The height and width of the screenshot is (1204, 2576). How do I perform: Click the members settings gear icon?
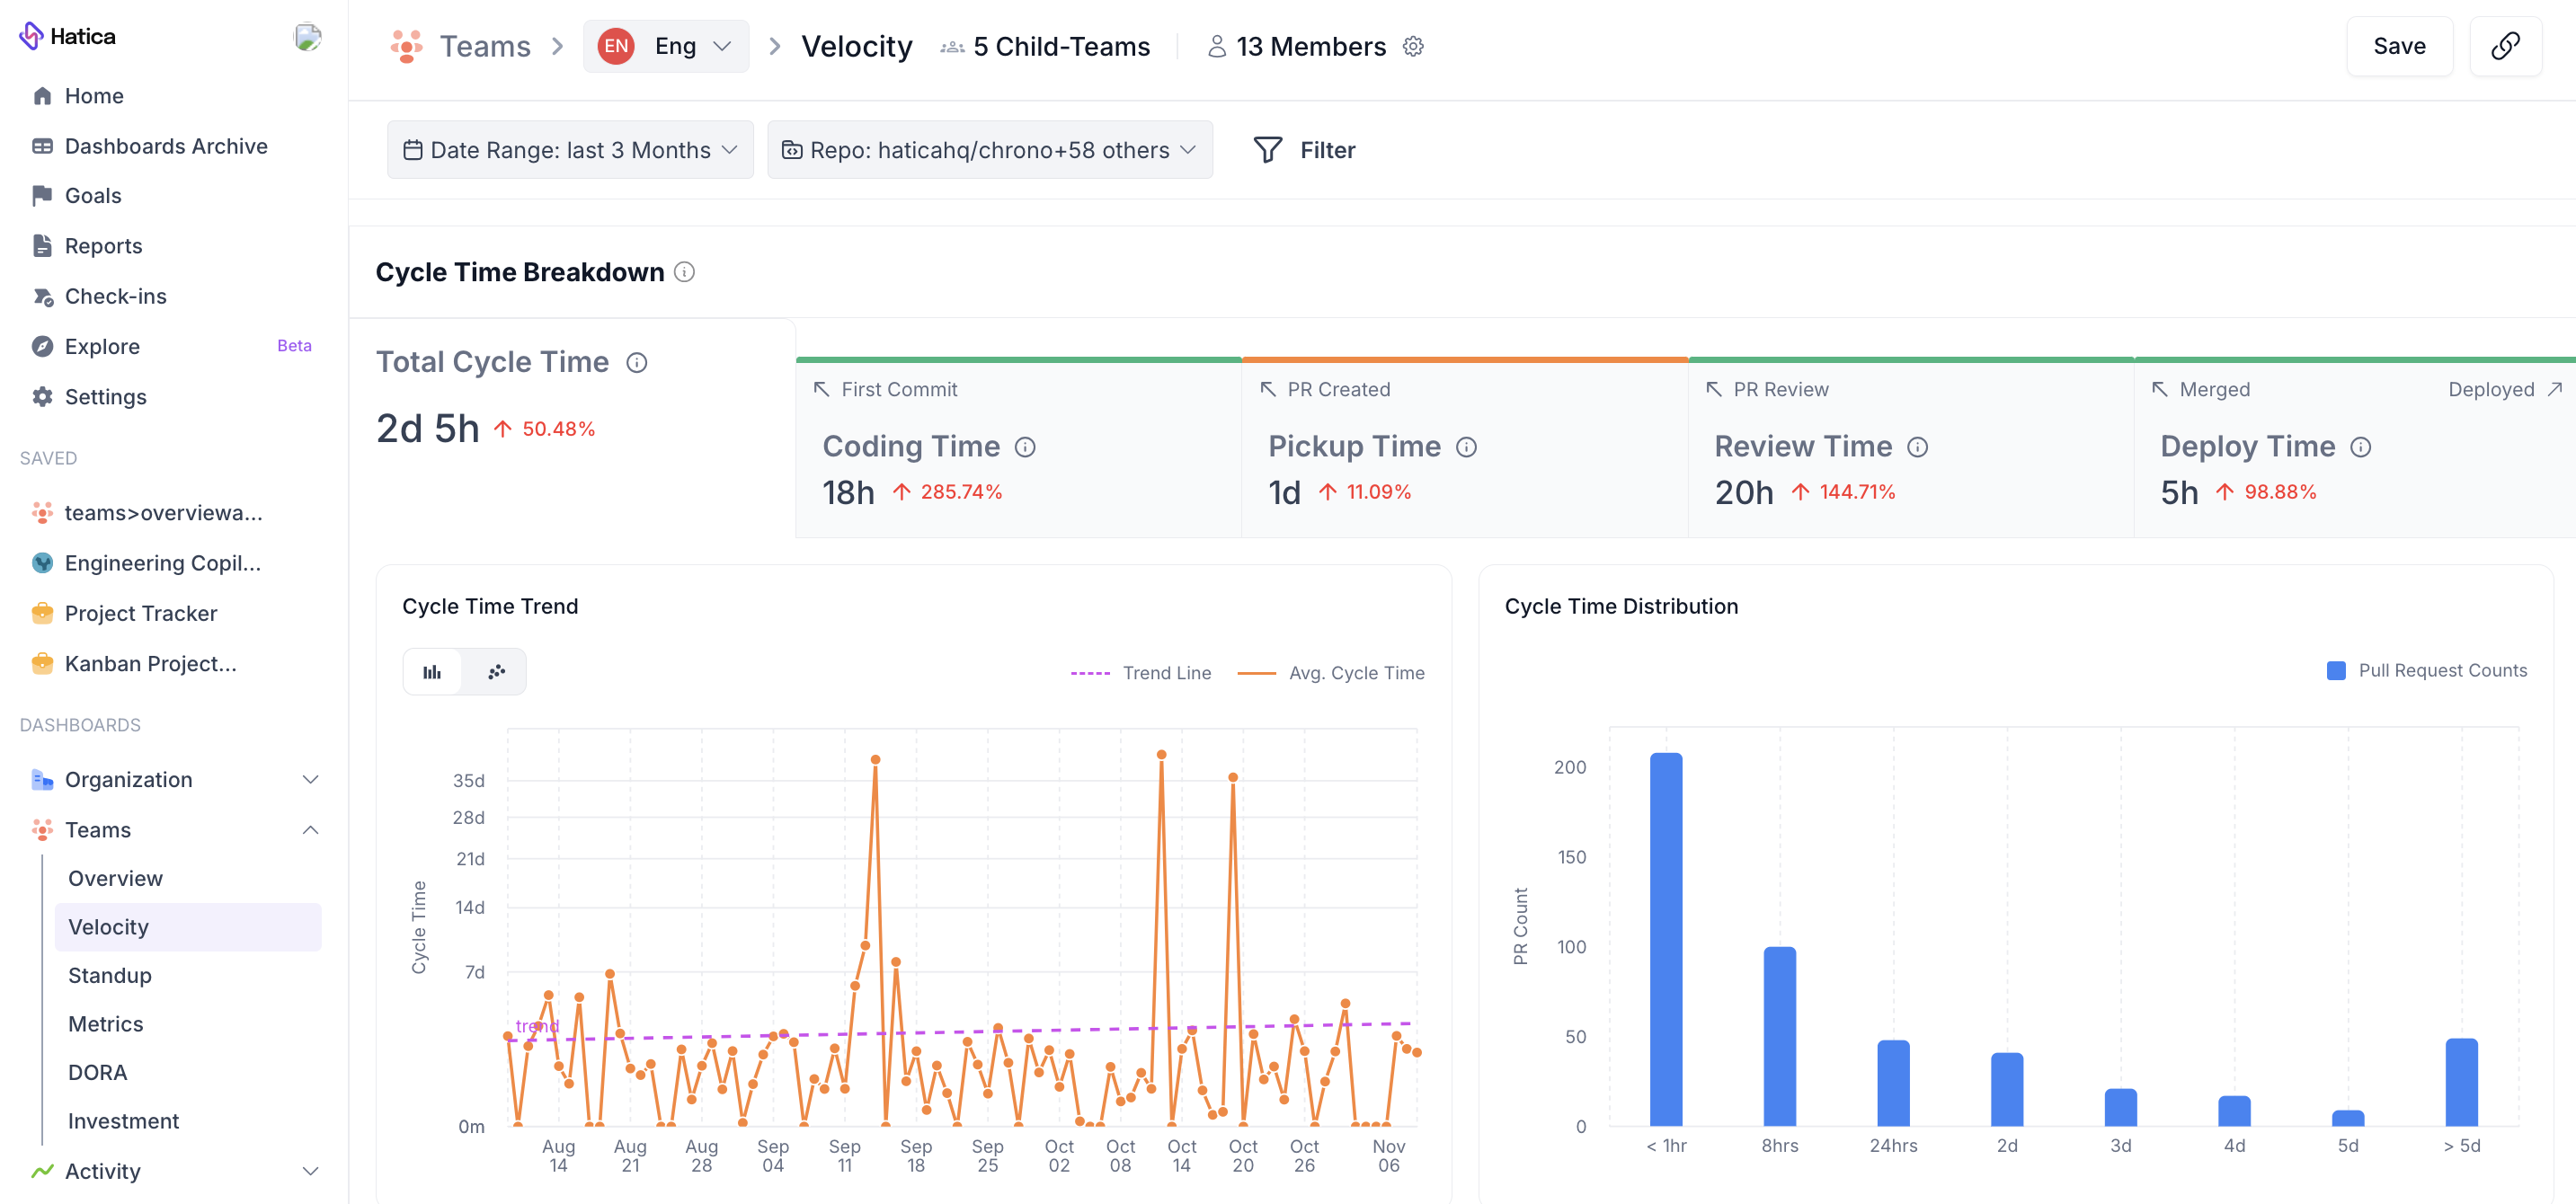pyautogui.click(x=1412, y=46)
